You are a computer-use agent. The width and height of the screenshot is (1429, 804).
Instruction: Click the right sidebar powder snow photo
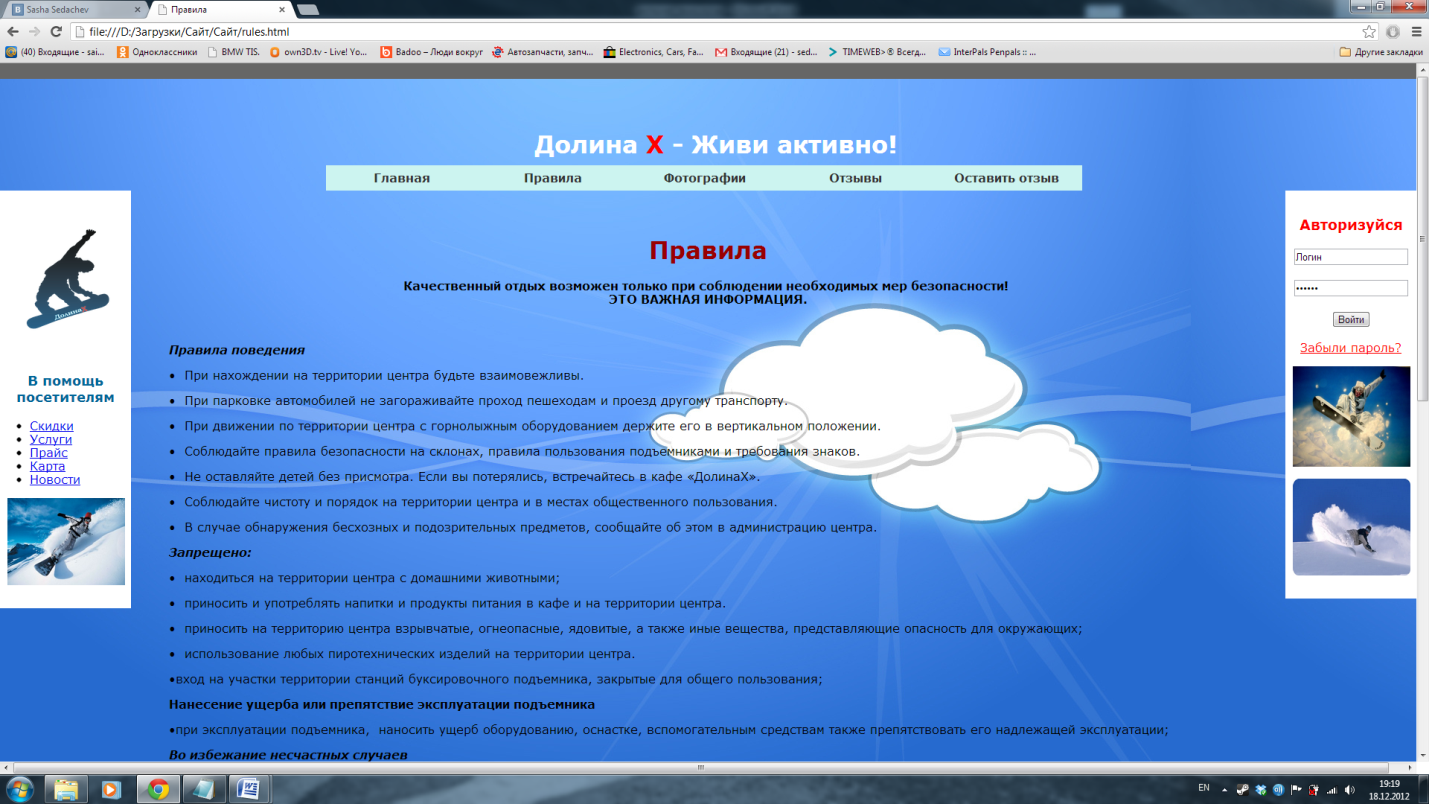(1351, 527)
